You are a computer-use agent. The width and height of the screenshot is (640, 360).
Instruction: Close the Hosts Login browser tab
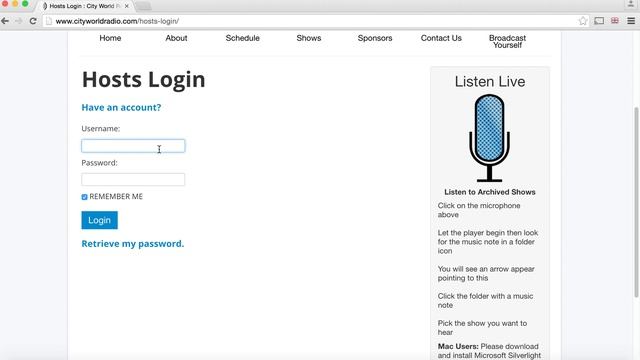pyautogui.click(x=127, y=6)
